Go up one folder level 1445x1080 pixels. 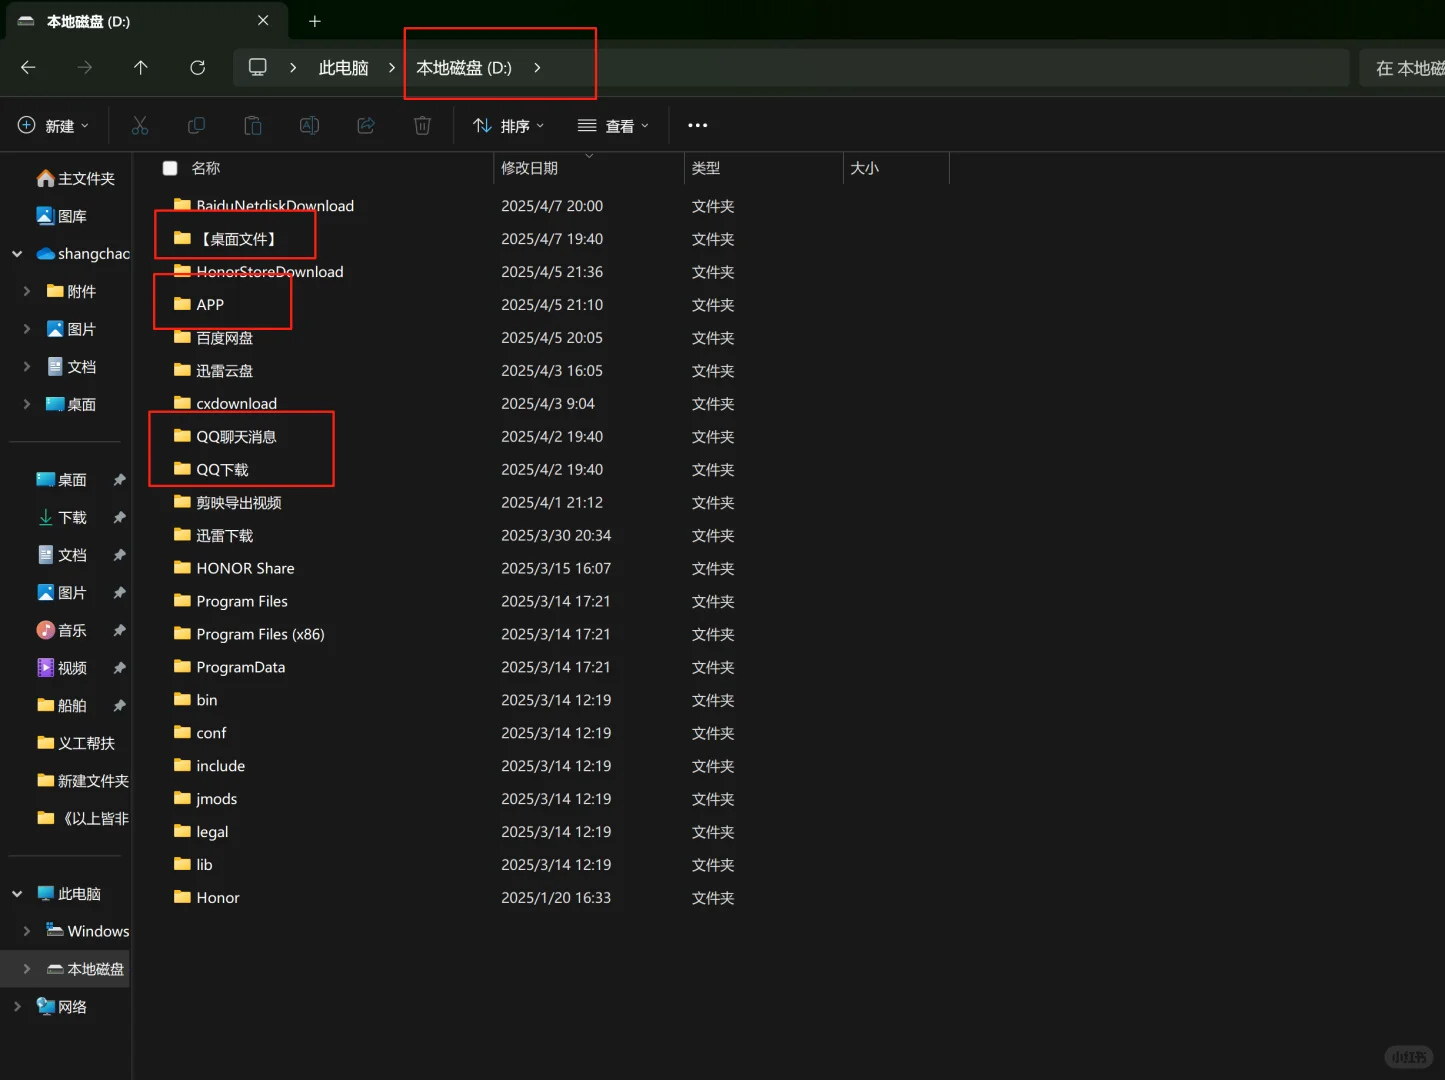(x=141, y=68)
